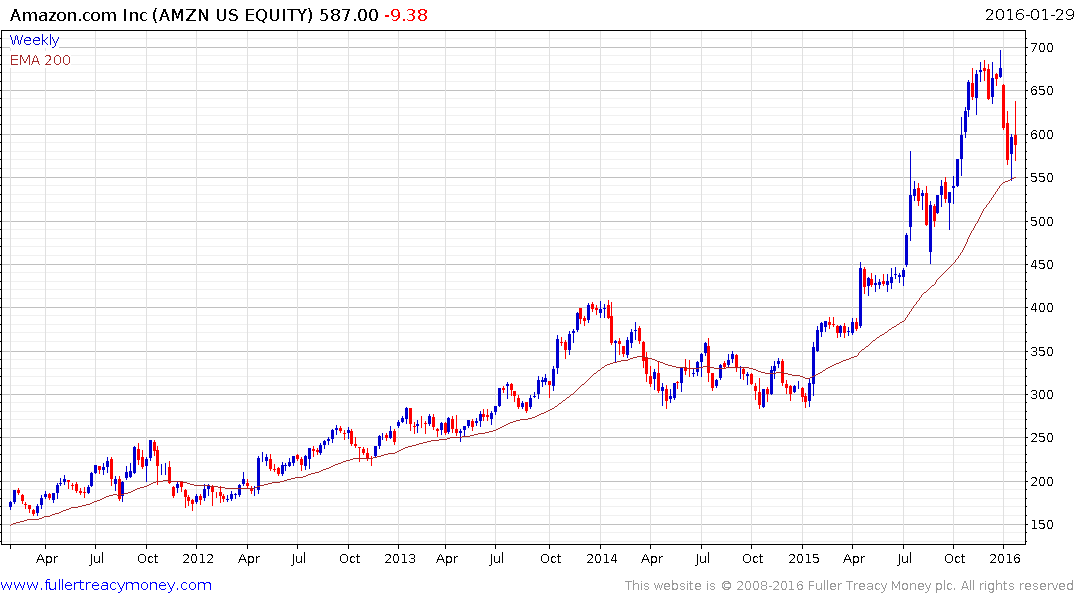Click the 650 price axis label
The image size is (1075, 600).
pyautogui.click(x=1041, y=91)
